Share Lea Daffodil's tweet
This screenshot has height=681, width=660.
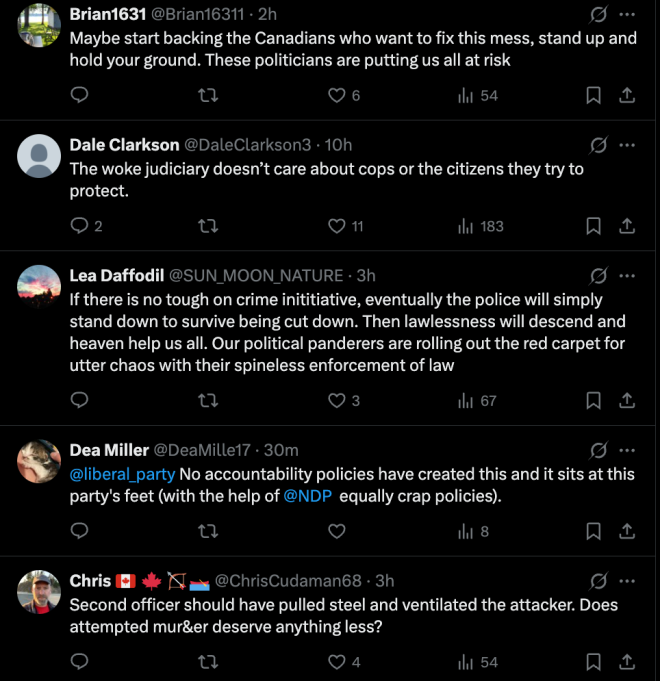627,400
